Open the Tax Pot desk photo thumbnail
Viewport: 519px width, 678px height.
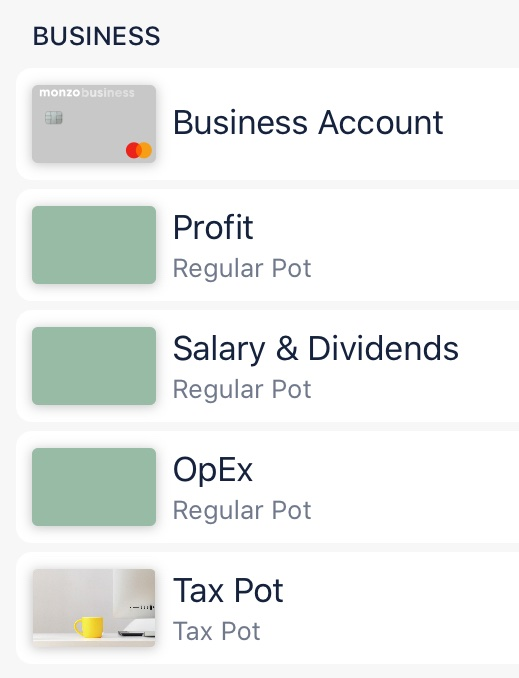click(x=94, y=608)
